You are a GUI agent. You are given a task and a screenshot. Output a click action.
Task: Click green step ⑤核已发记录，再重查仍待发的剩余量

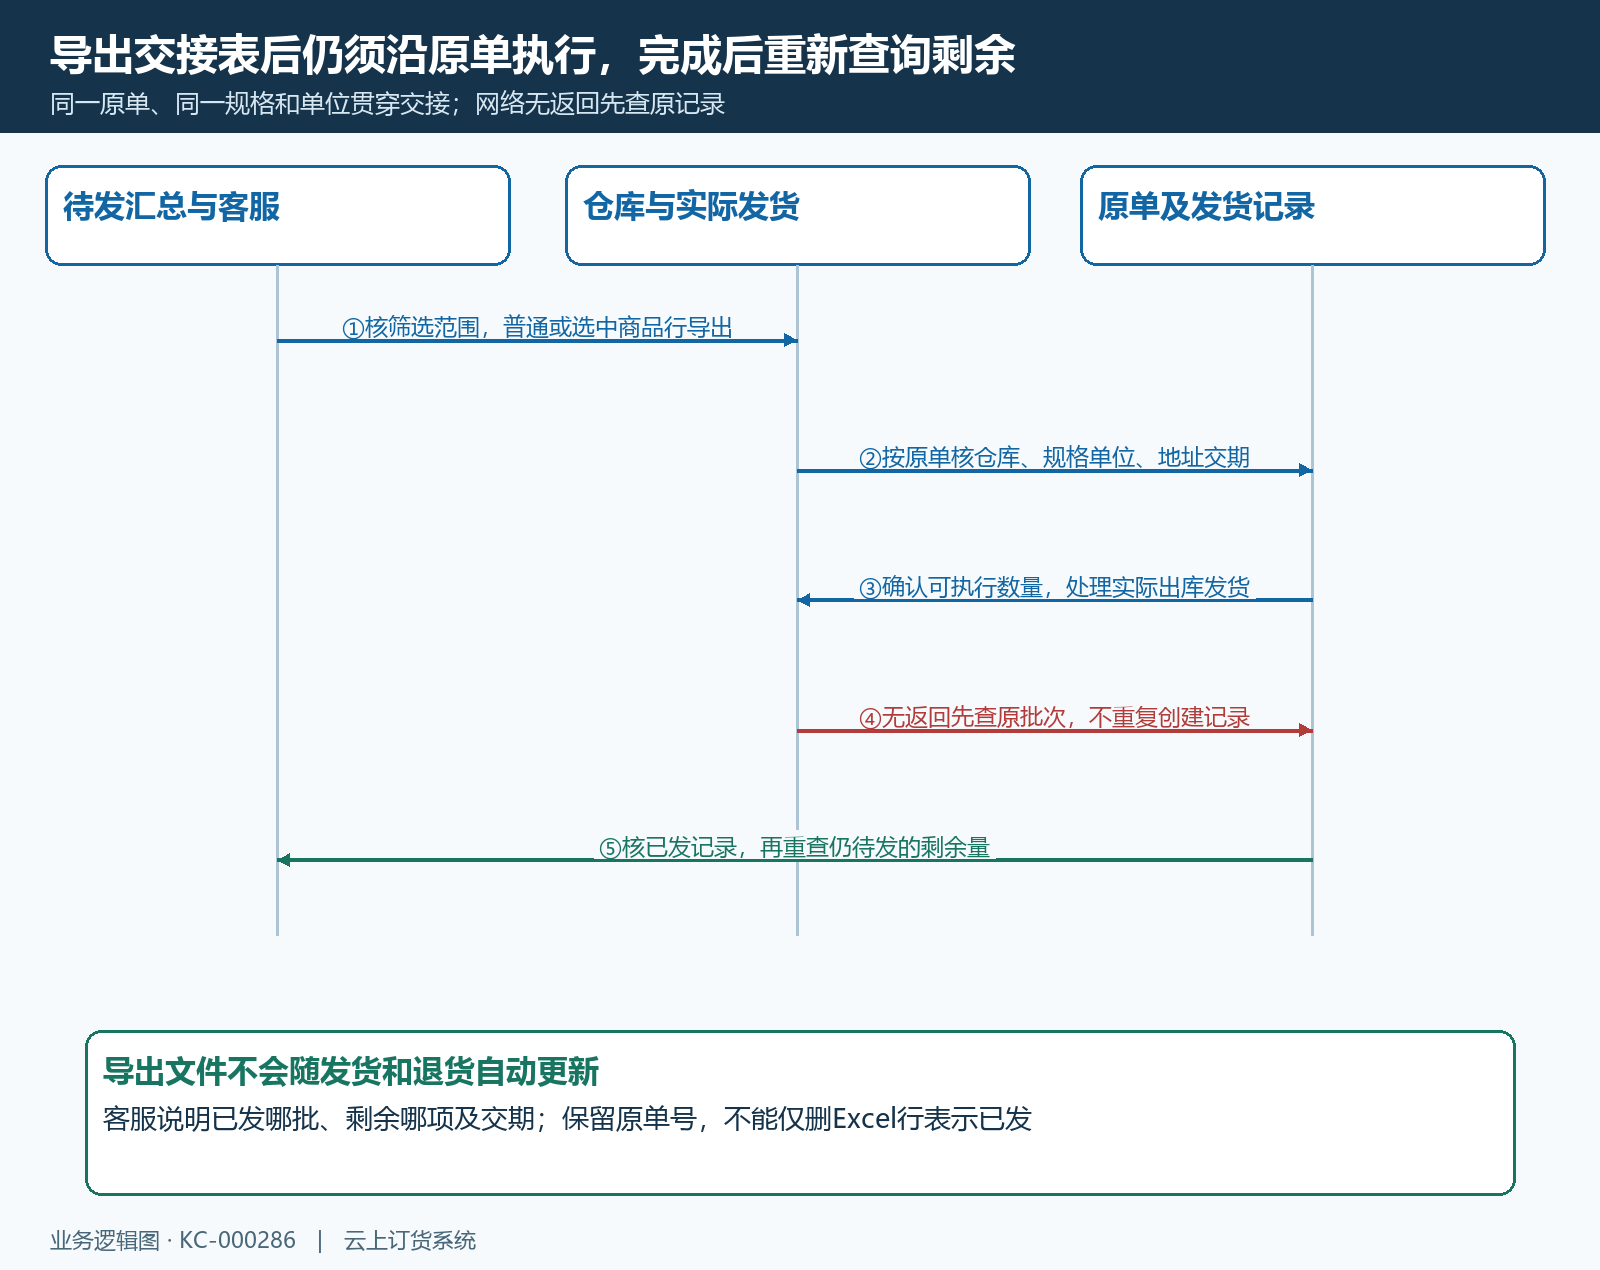pos(795,847)
